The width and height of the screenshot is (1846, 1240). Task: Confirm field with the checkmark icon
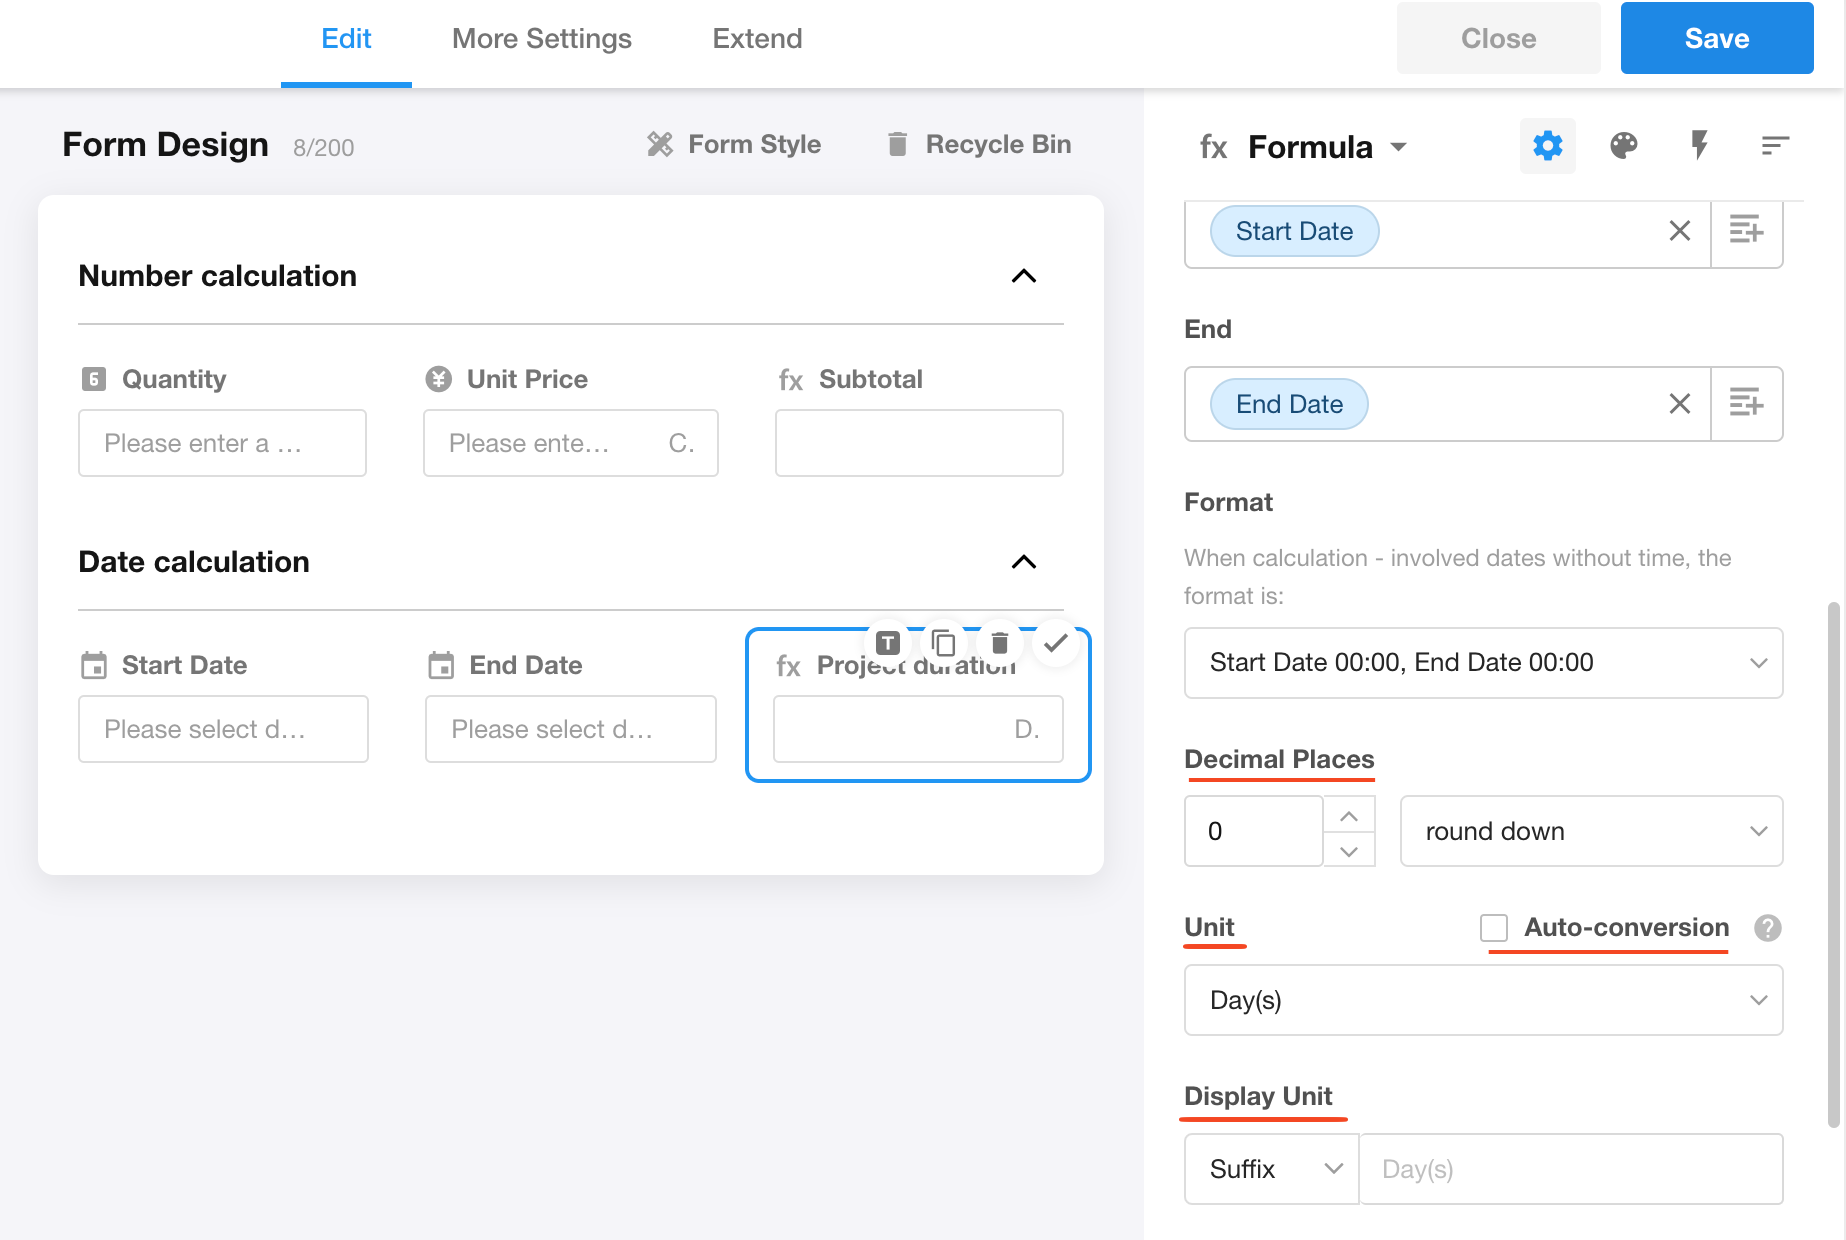(1055, 643)
